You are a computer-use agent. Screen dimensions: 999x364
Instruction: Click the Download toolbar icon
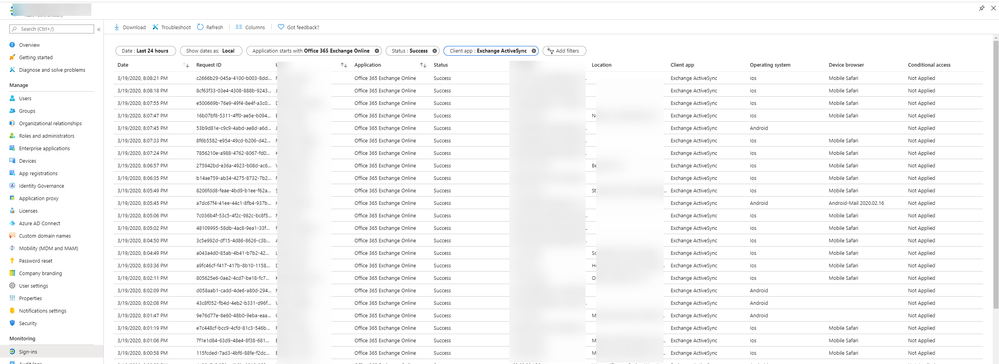pos(117,27)
